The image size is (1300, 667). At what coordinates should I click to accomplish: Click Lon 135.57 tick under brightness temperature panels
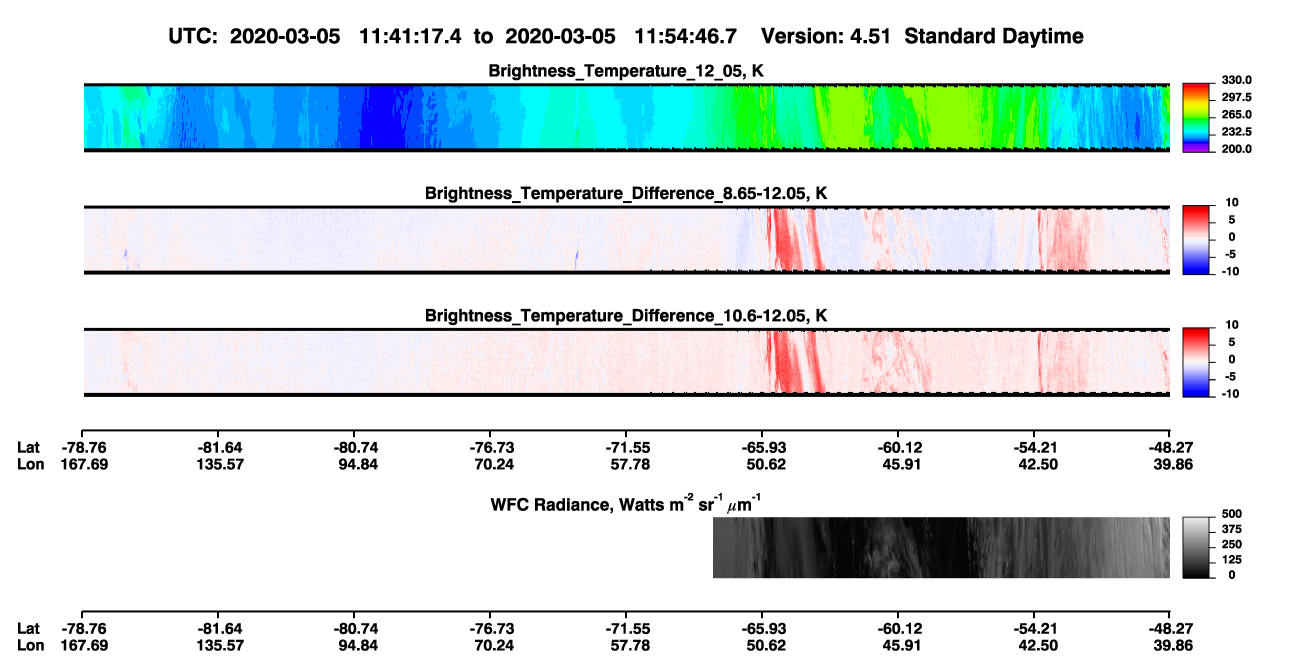point(218,464)
